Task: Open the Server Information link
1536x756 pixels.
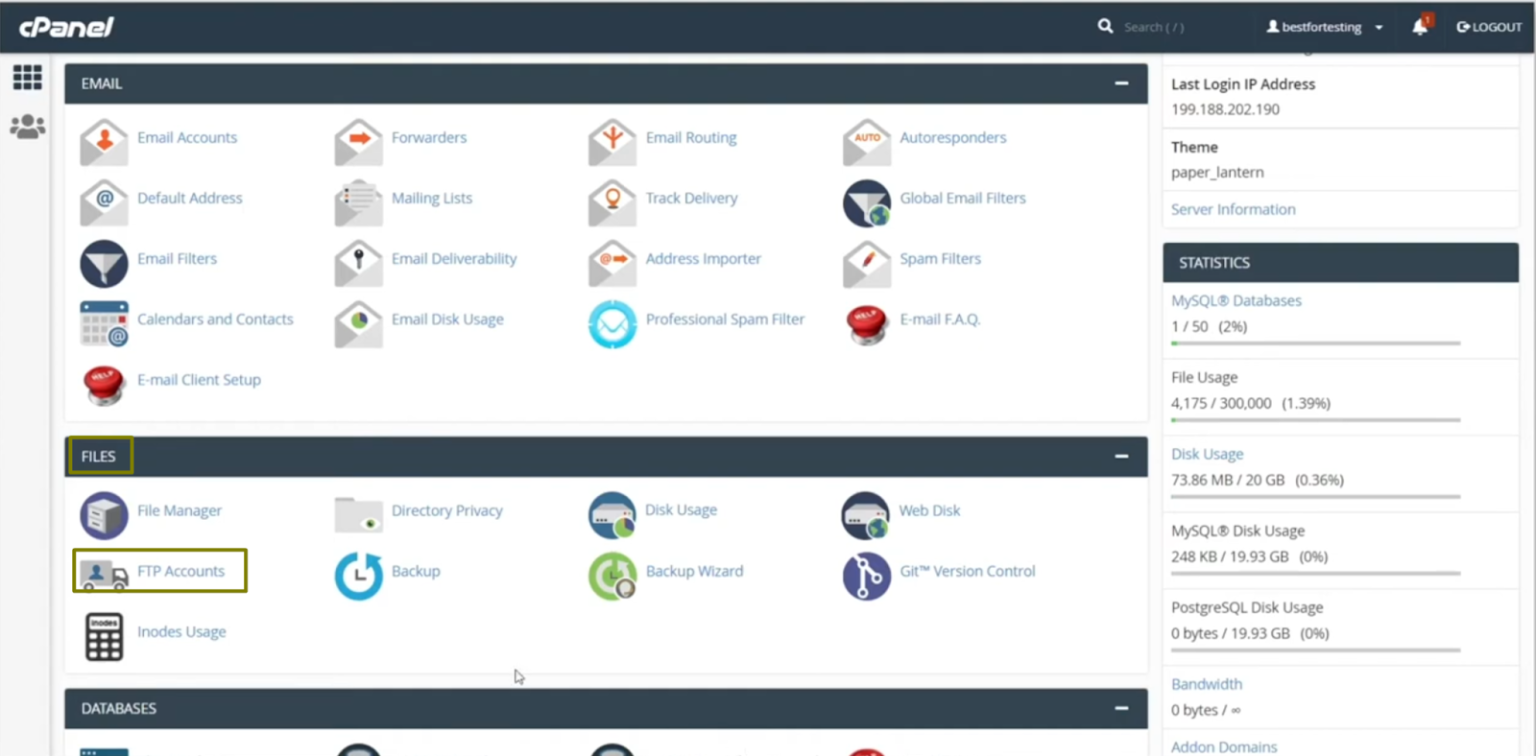Action: (x=1233, y=209)
